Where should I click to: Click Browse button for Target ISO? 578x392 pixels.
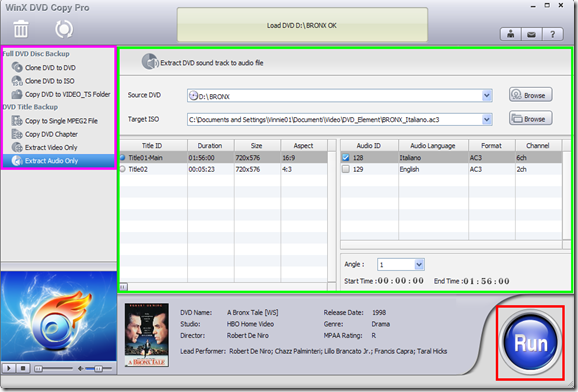pyautogui.click(x=530, y=118)
